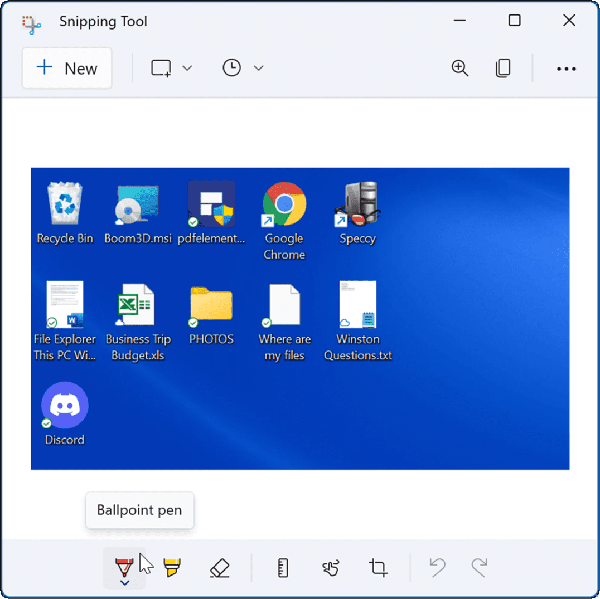Click Google Chrome shortcut in snip

(284, 204)
